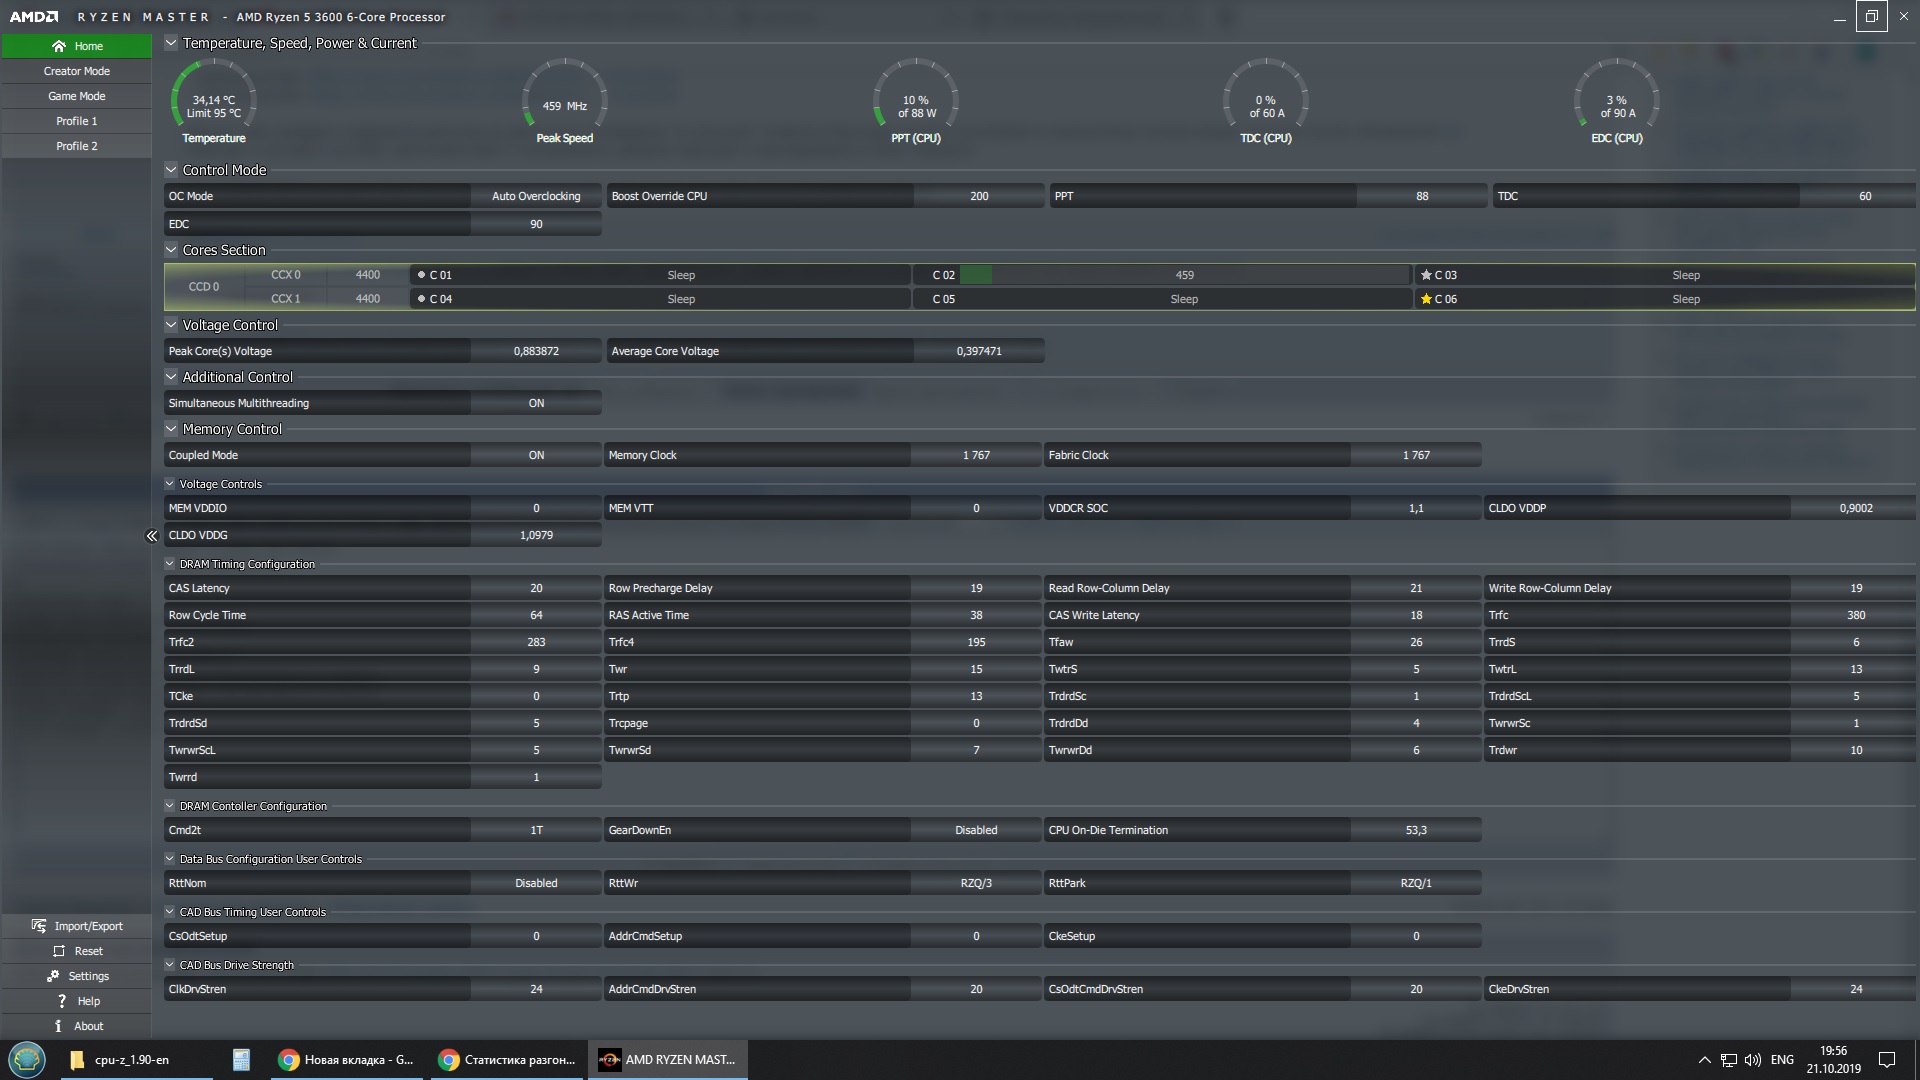Collapse sidebar with double-chevron icon
Viewport: 1920px width, 1080px height.
[x=152, y=536]
